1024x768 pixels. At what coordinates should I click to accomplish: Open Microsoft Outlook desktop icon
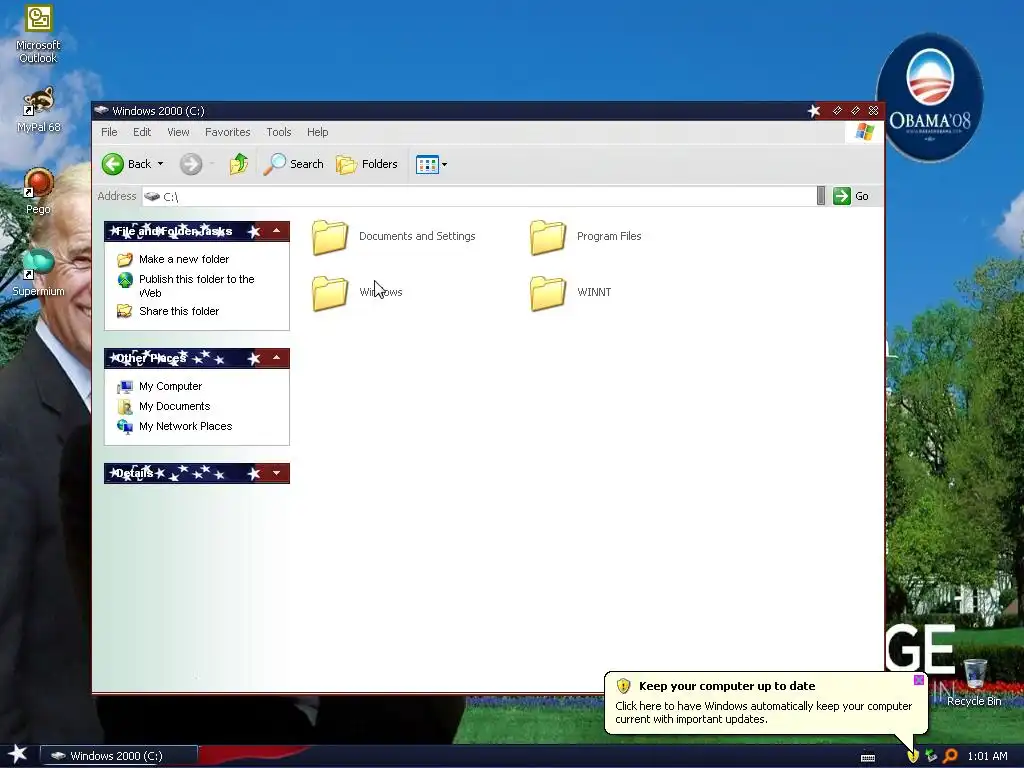38,34
